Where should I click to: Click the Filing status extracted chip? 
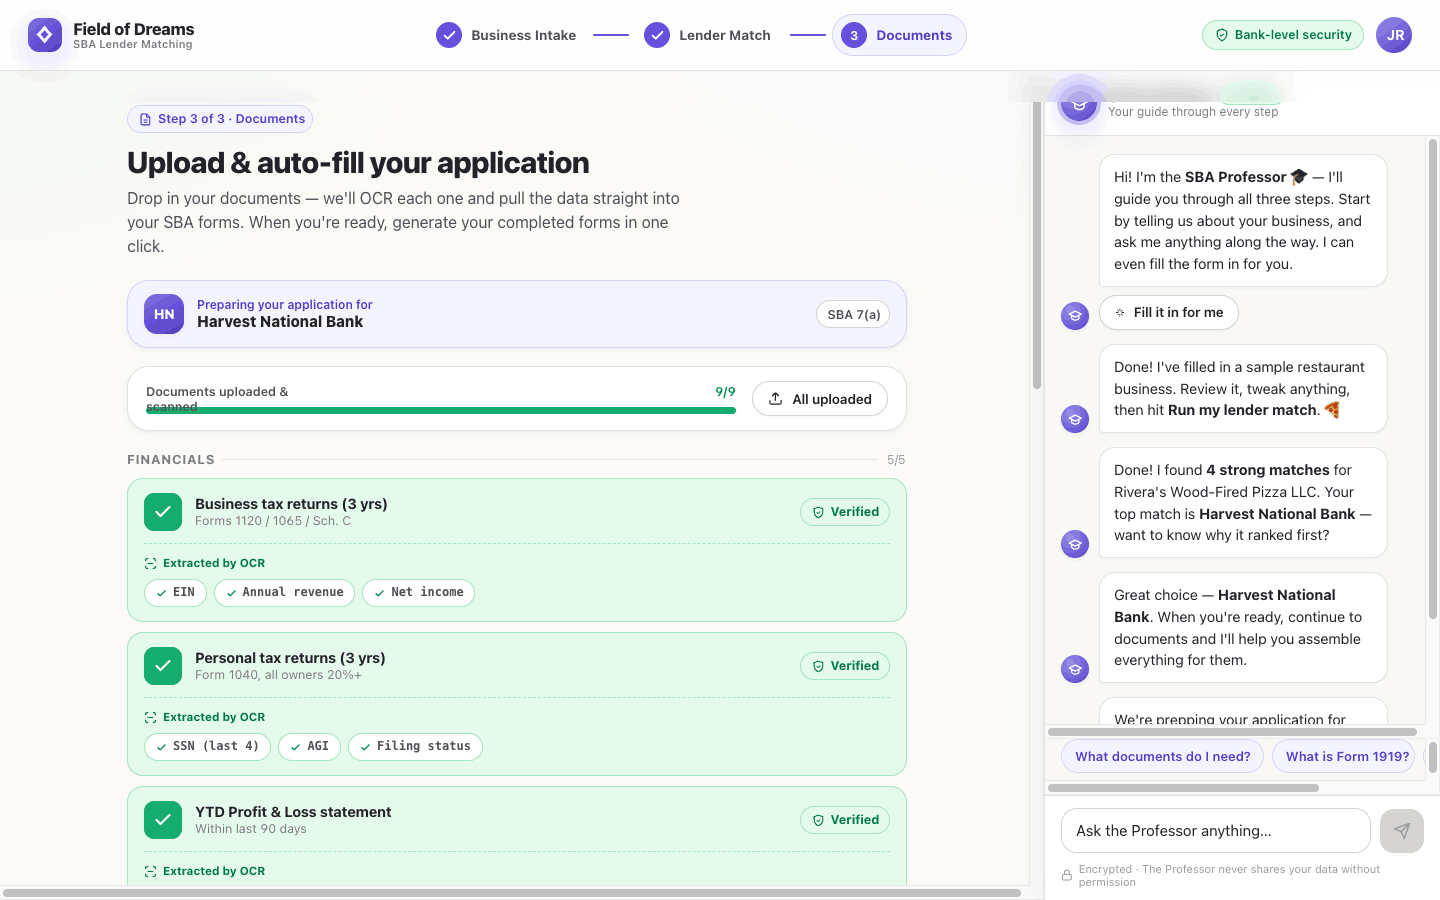[x=415, y=747]
